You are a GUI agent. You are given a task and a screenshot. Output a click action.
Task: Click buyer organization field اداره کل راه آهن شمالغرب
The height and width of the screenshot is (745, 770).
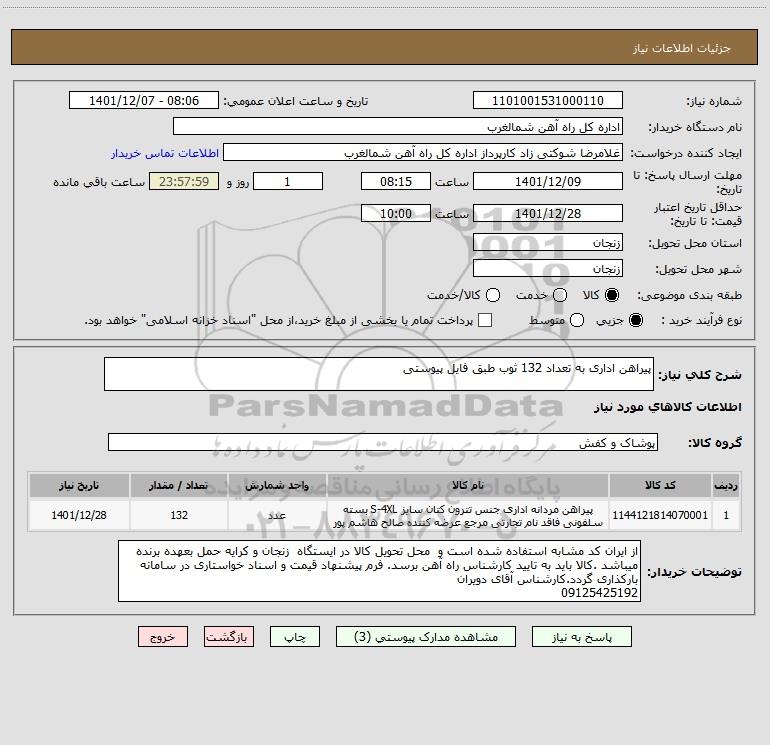click(x=398, y=127)
